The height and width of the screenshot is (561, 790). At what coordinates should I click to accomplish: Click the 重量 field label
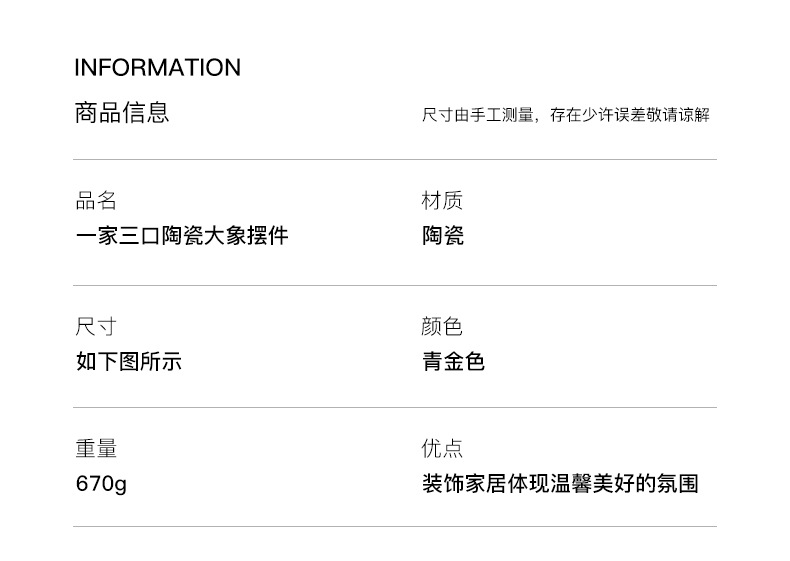point(96,449)
